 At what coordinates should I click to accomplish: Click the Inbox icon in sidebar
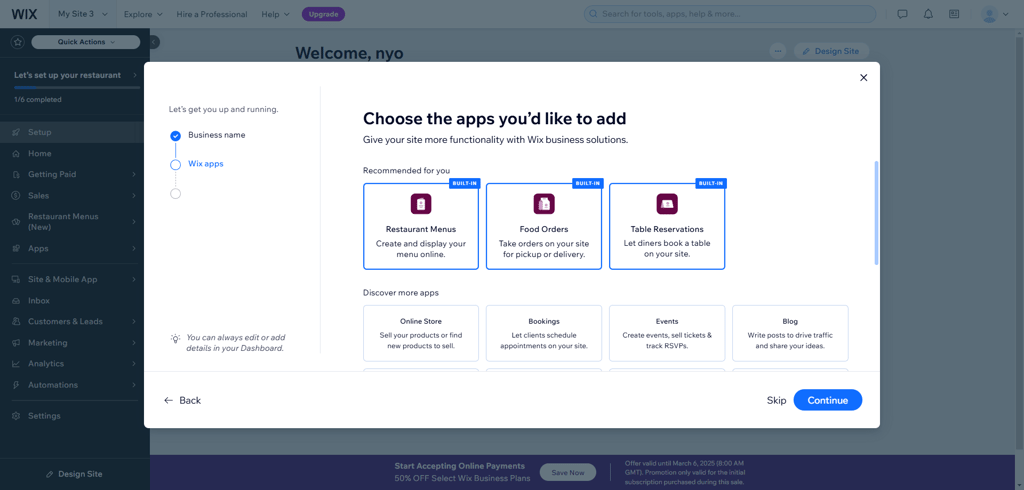pyautogui.click(x=16, y=301)
